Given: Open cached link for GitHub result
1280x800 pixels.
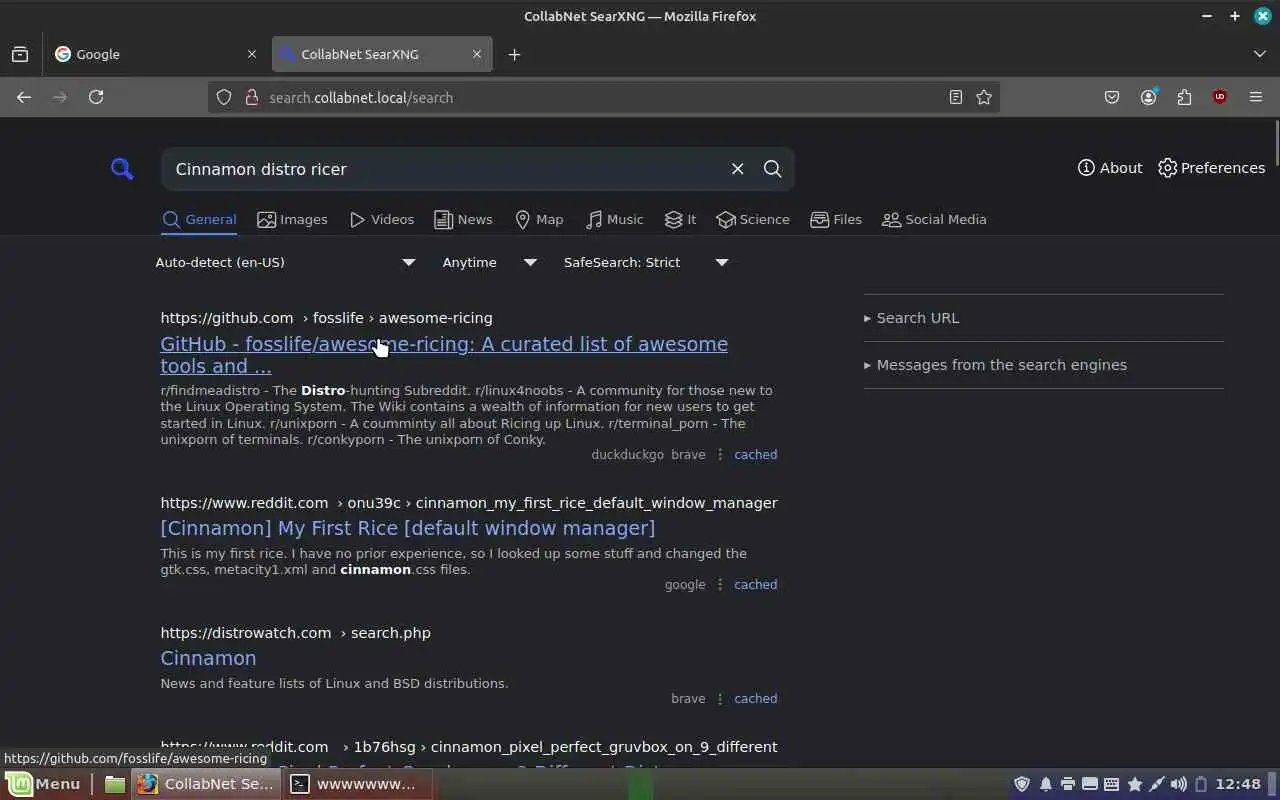Looking at the screenshot, I should click(x=755, y=454).
